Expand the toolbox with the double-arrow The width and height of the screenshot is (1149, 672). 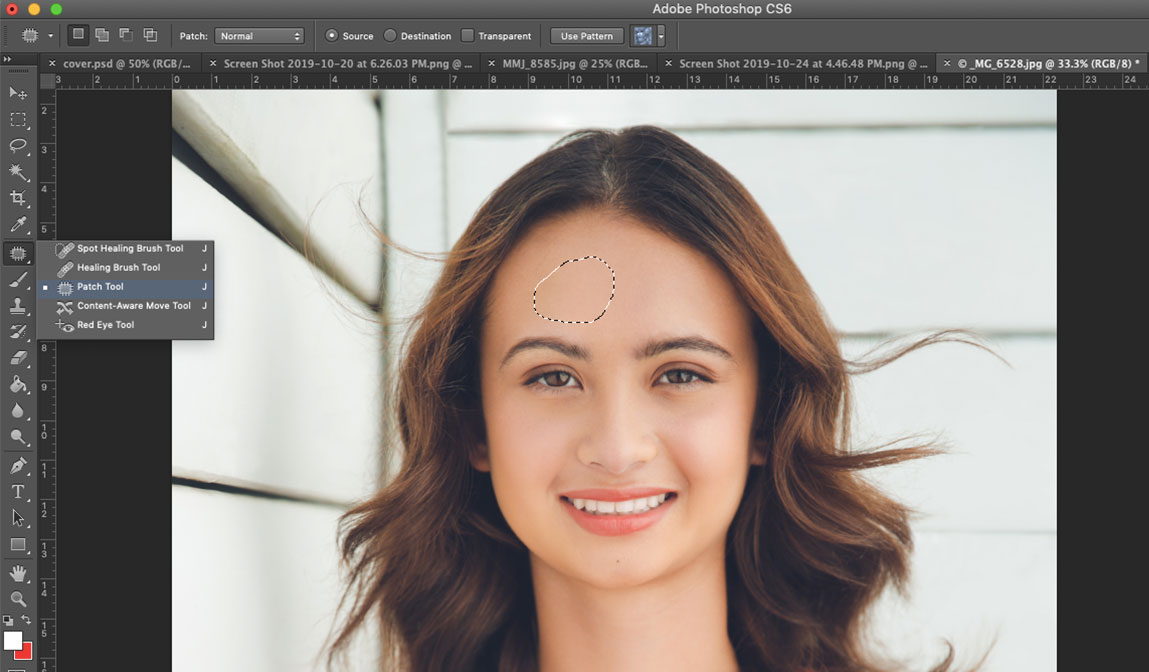[7, 59]
